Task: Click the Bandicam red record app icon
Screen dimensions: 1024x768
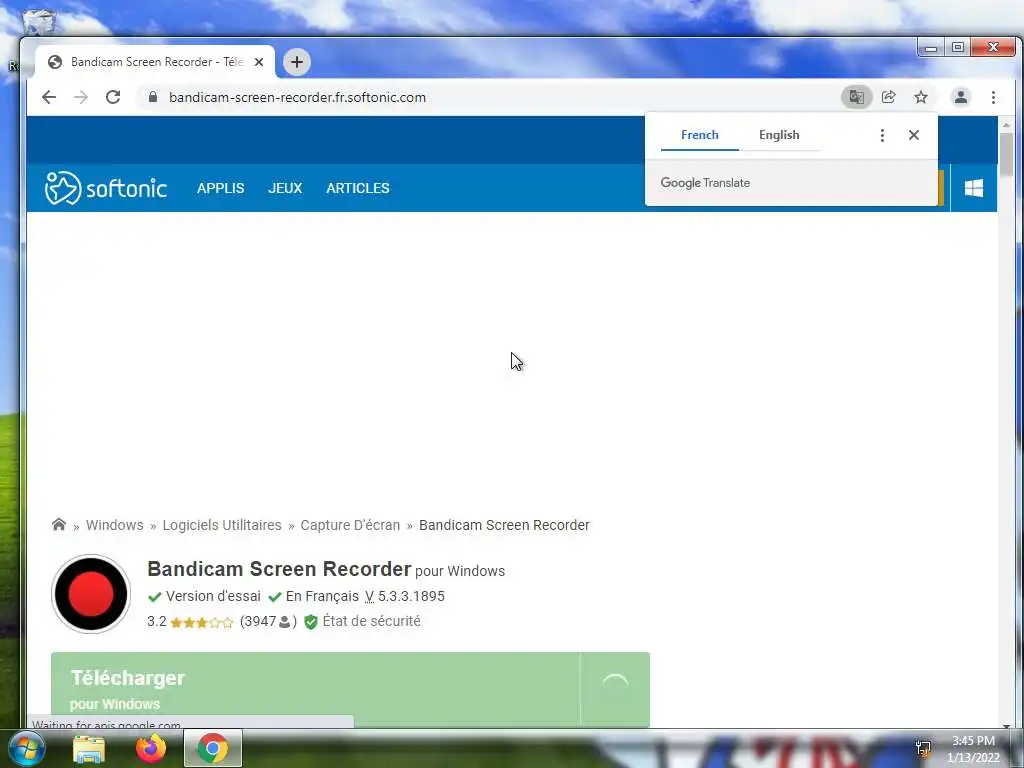Action: 91,594
